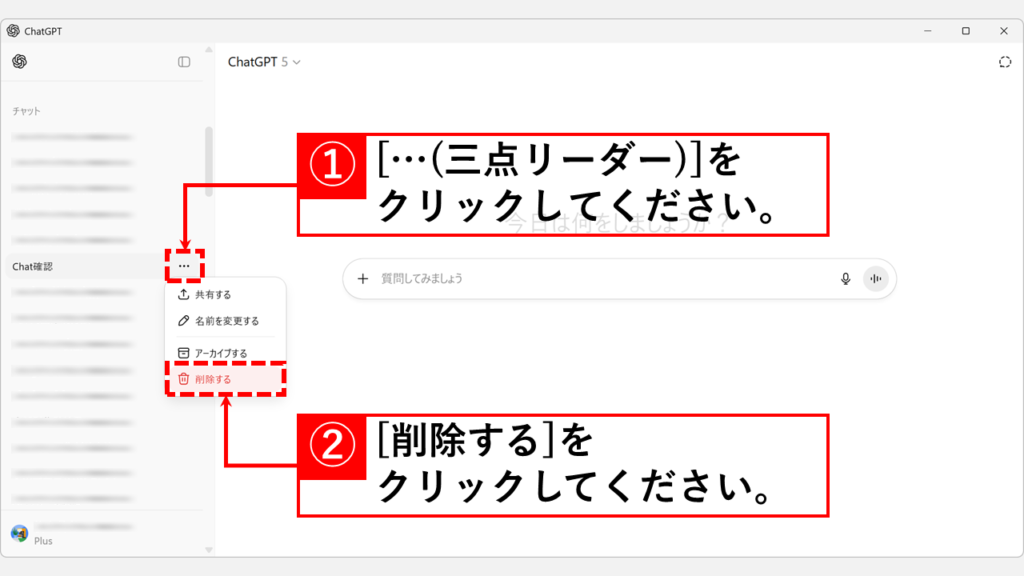Click the user avatar at sidebar bottom
The image size is (1024, 576).
(x=19, y=533)
